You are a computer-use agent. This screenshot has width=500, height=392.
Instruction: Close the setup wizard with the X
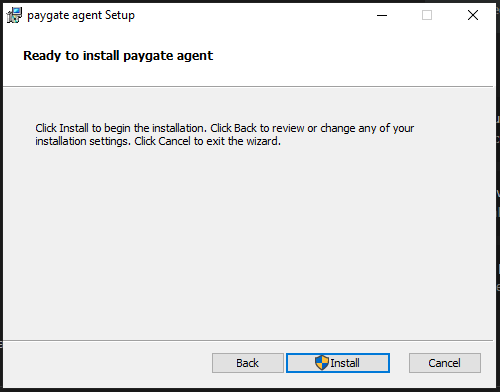pos(473,15)
